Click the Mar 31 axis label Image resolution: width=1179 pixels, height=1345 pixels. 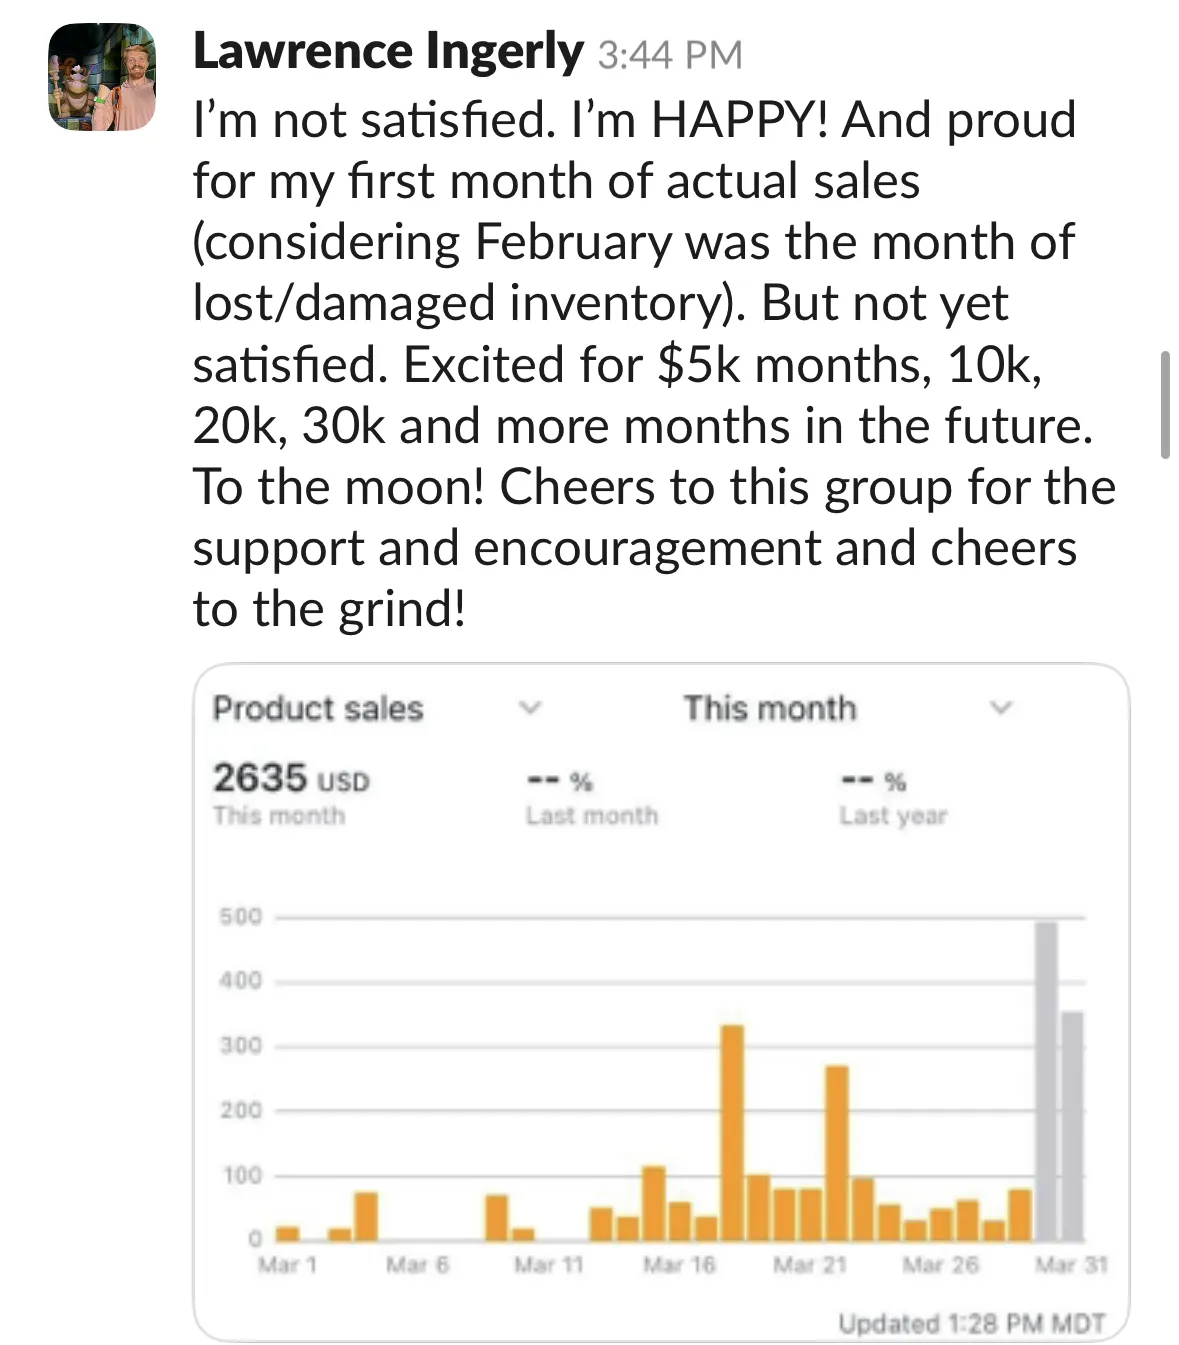pos(1071,1265)
